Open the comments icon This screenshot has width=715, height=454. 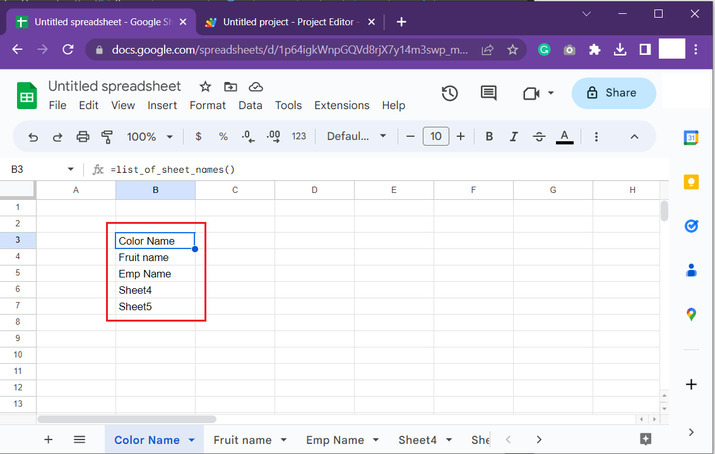(x=488, y=93)
